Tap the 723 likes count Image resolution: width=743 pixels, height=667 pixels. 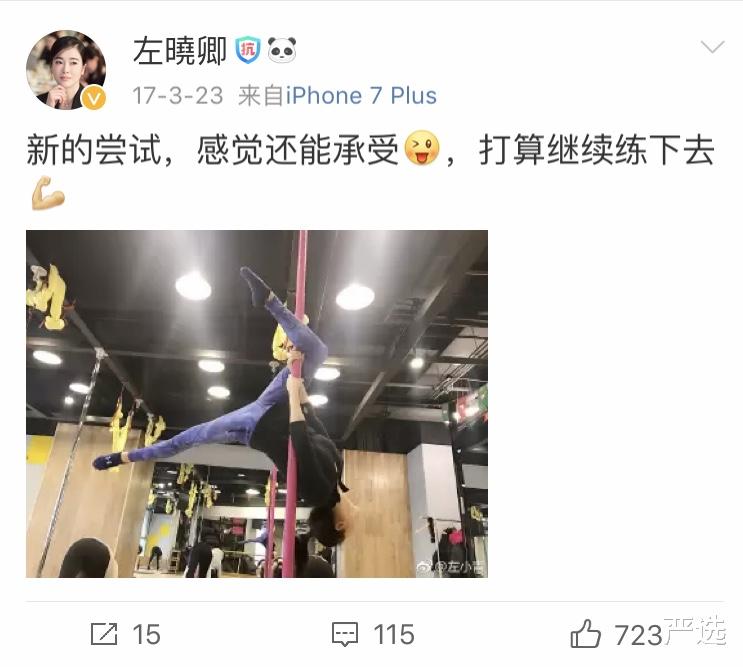point(638,635)
